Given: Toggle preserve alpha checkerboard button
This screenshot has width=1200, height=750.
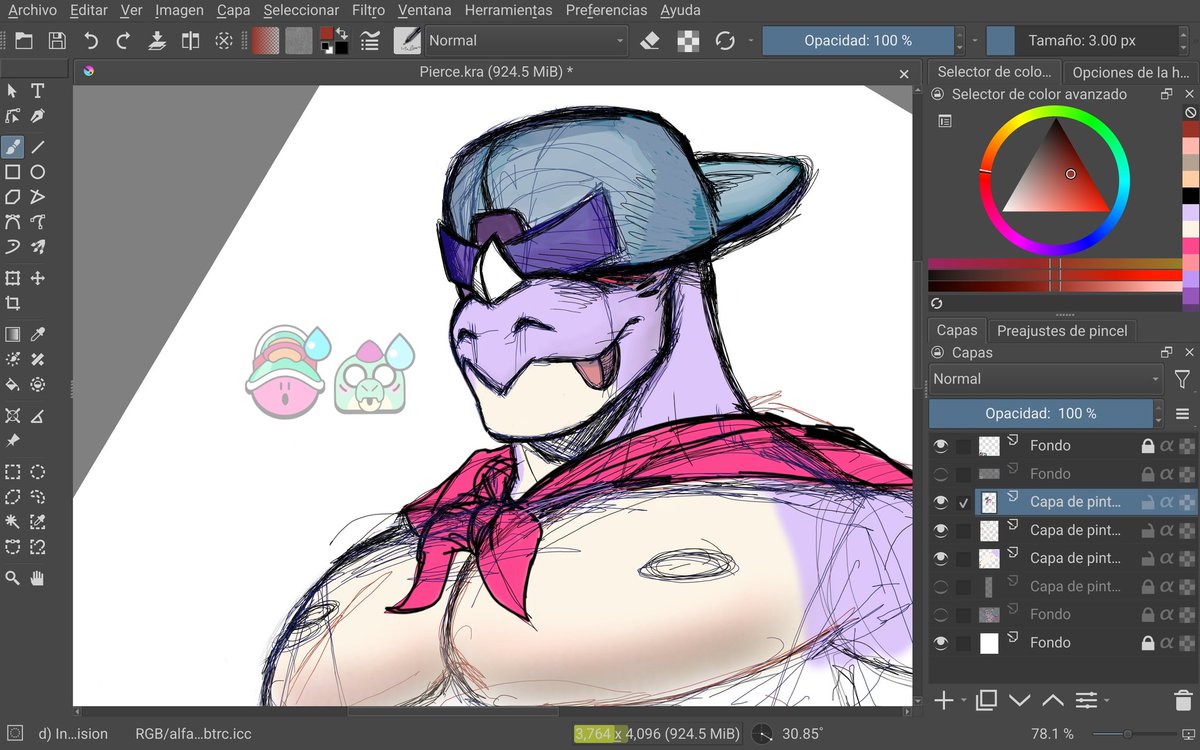Looking at the screenshot, I should pos(688,41).
